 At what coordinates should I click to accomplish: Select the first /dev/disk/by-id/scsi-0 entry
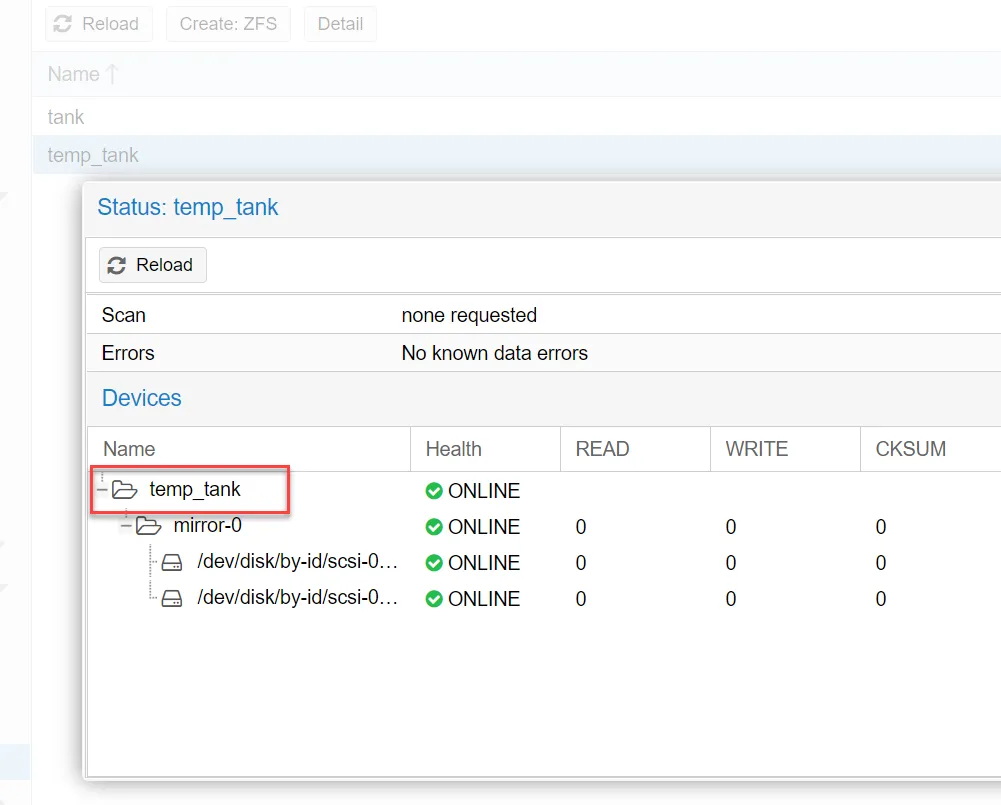click(x=297, y=561)
